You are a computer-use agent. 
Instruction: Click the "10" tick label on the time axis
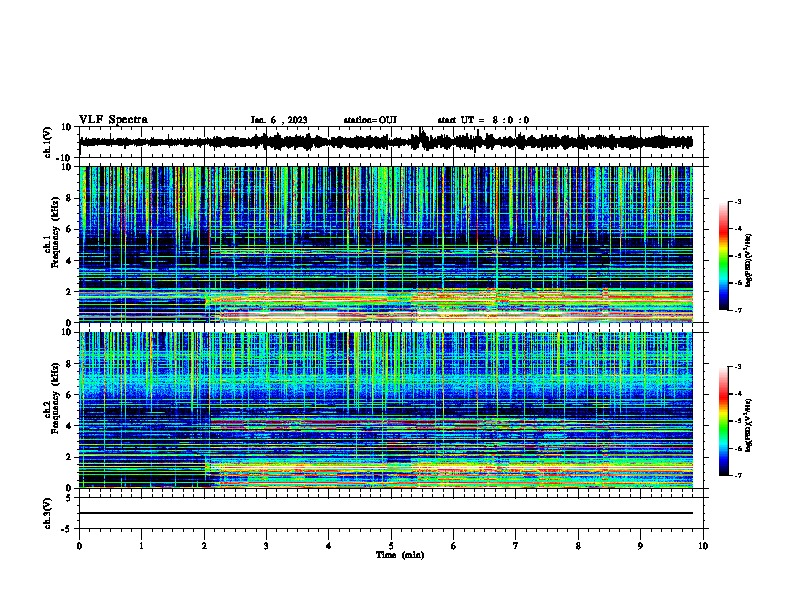click(703, 546)
